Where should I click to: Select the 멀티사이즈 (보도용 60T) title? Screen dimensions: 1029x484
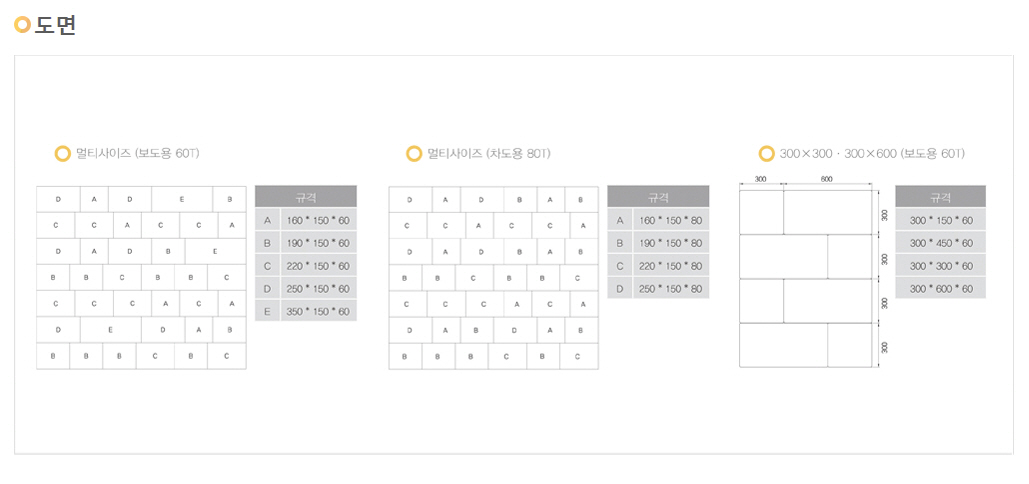138,154
